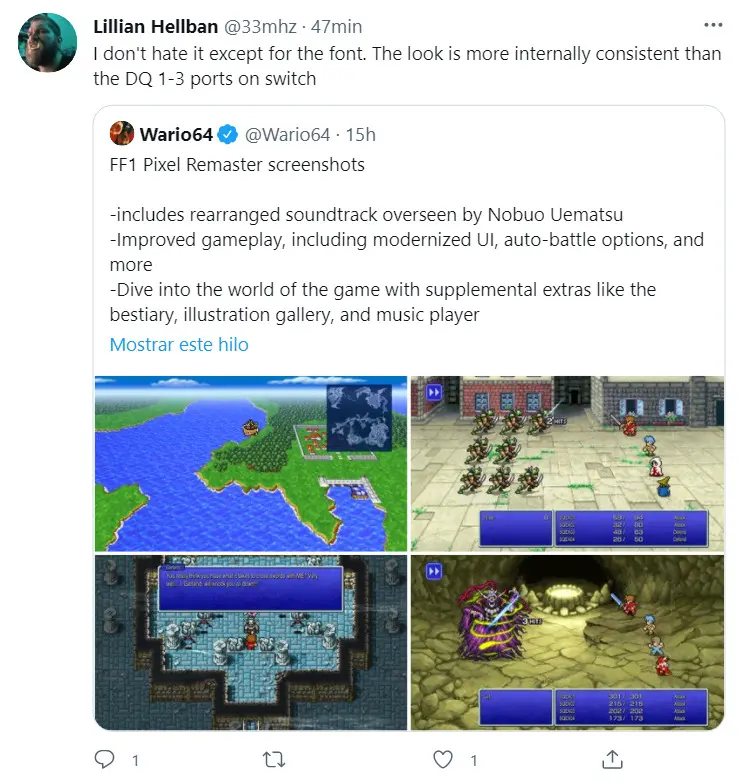Open the quoted tweet text body

click(407, 239)
